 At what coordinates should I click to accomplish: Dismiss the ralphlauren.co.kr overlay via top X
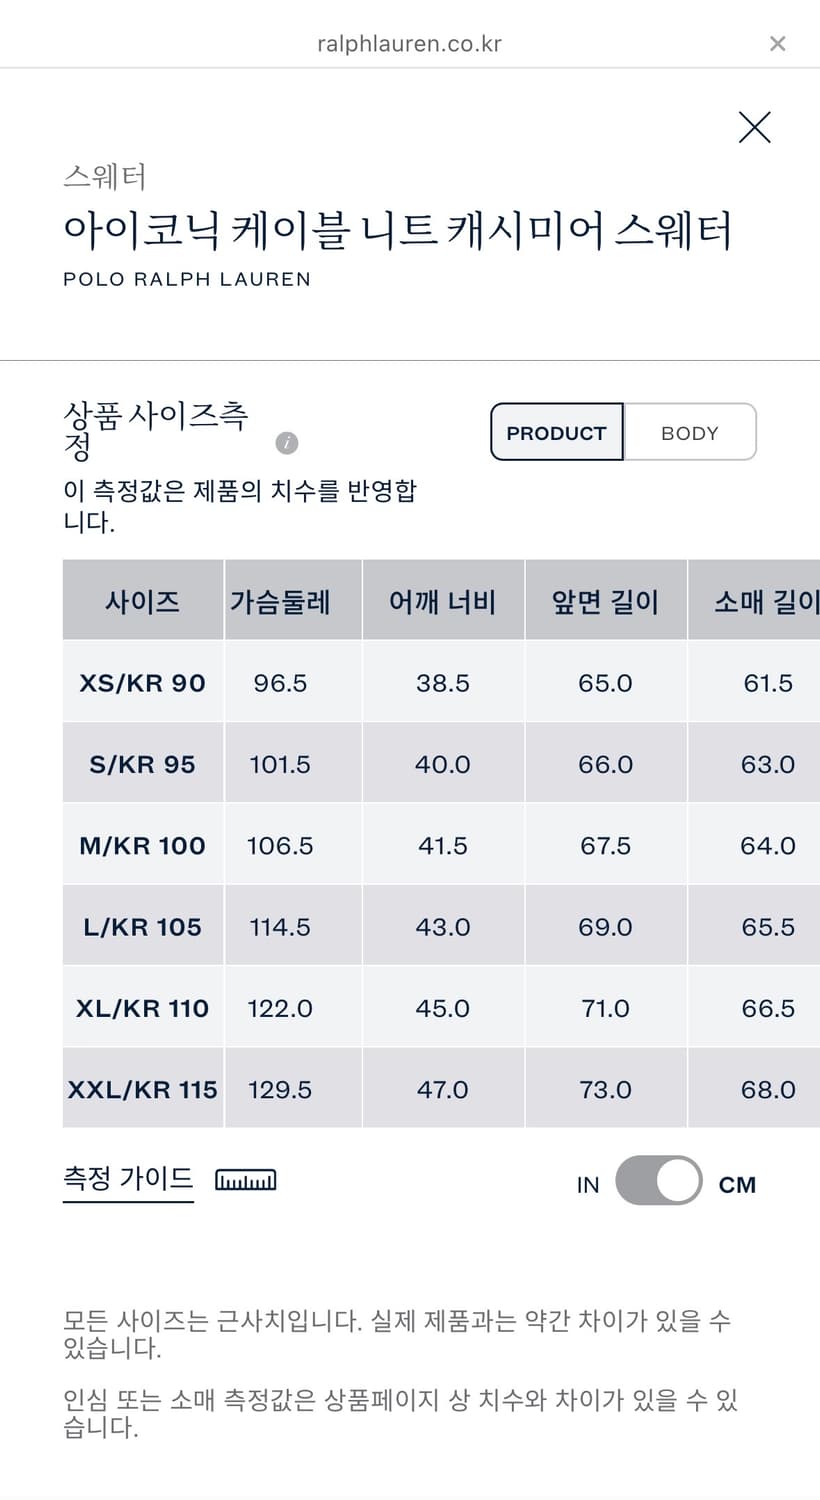coord(777,43)
